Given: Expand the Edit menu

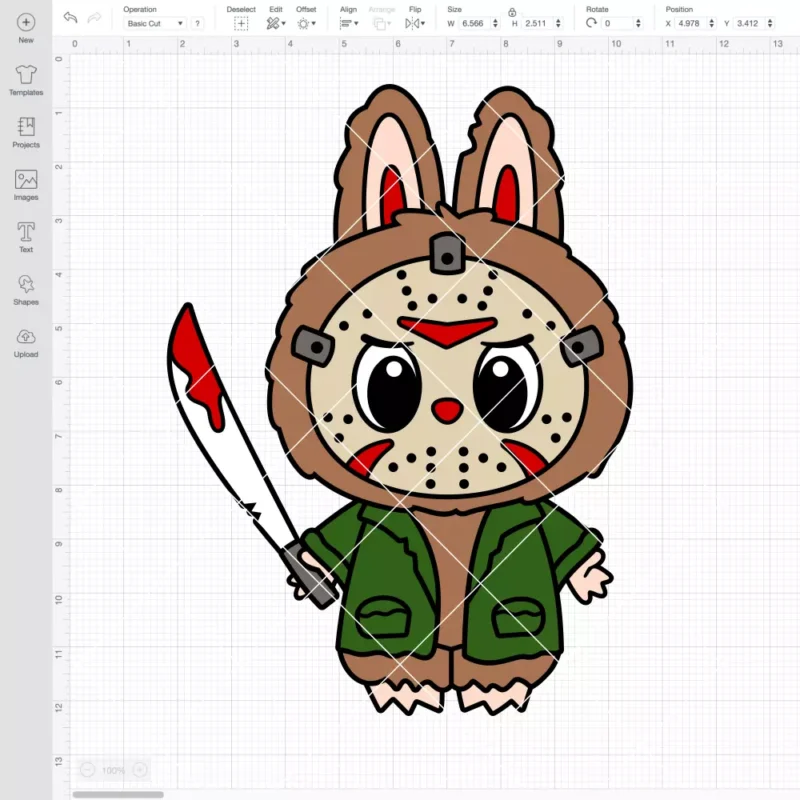Looking at the screenshot, I should coord(276,23).
